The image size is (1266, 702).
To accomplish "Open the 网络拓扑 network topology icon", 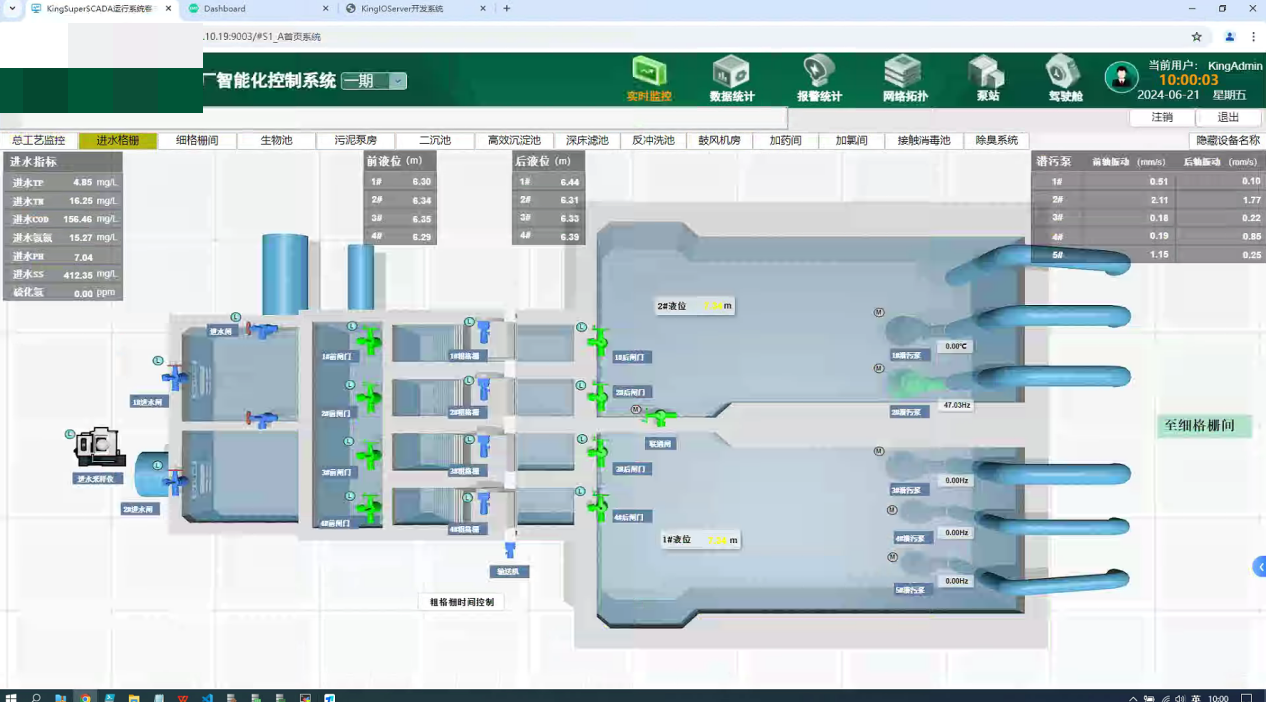I will [904, 72].
